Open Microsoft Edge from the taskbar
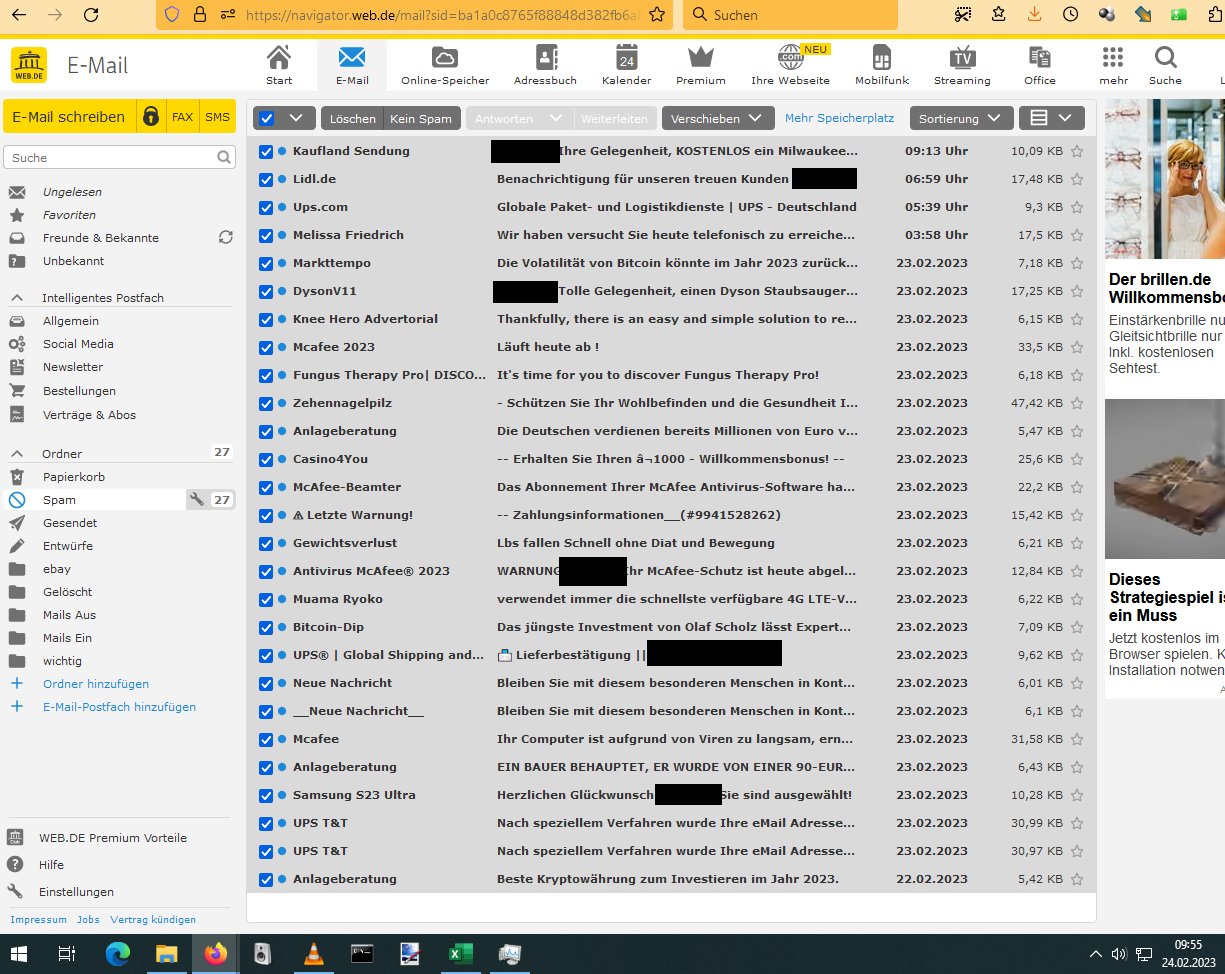This screenshot has height=974, width=1225. tap(117, 954)
